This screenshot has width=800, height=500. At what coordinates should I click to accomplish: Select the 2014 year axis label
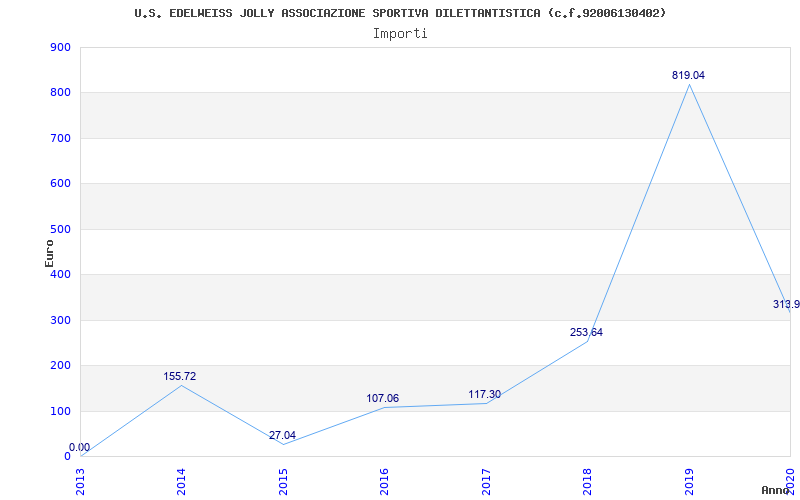coord(181,482)
